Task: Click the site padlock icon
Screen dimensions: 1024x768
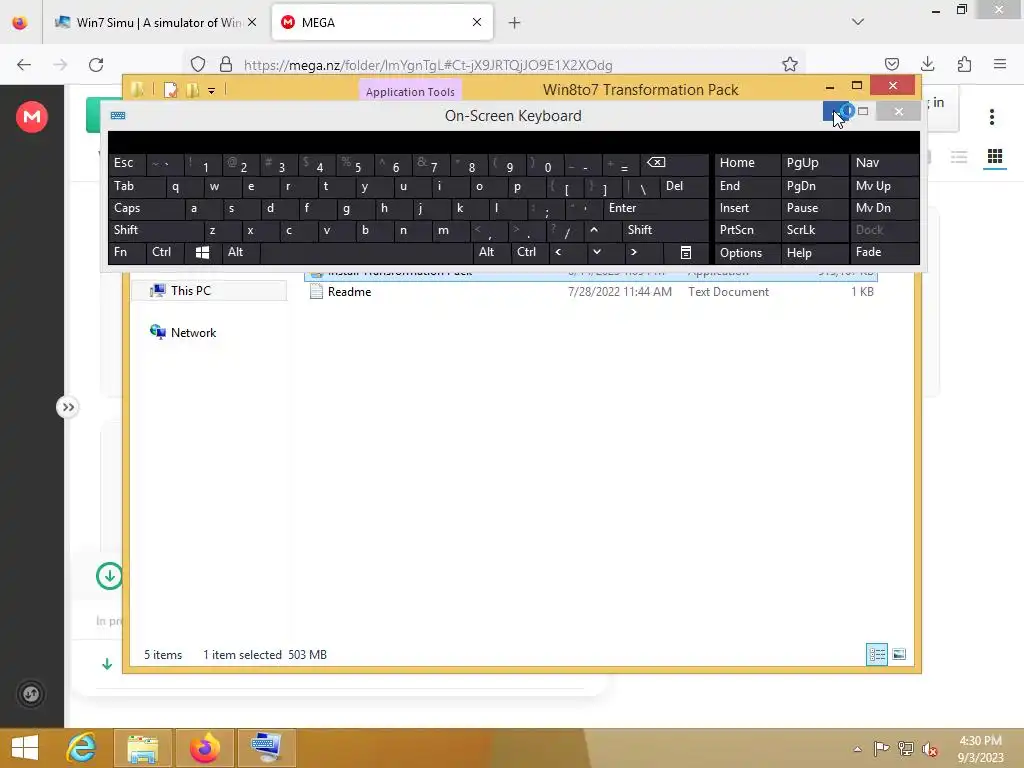Action: click(226, 65)
